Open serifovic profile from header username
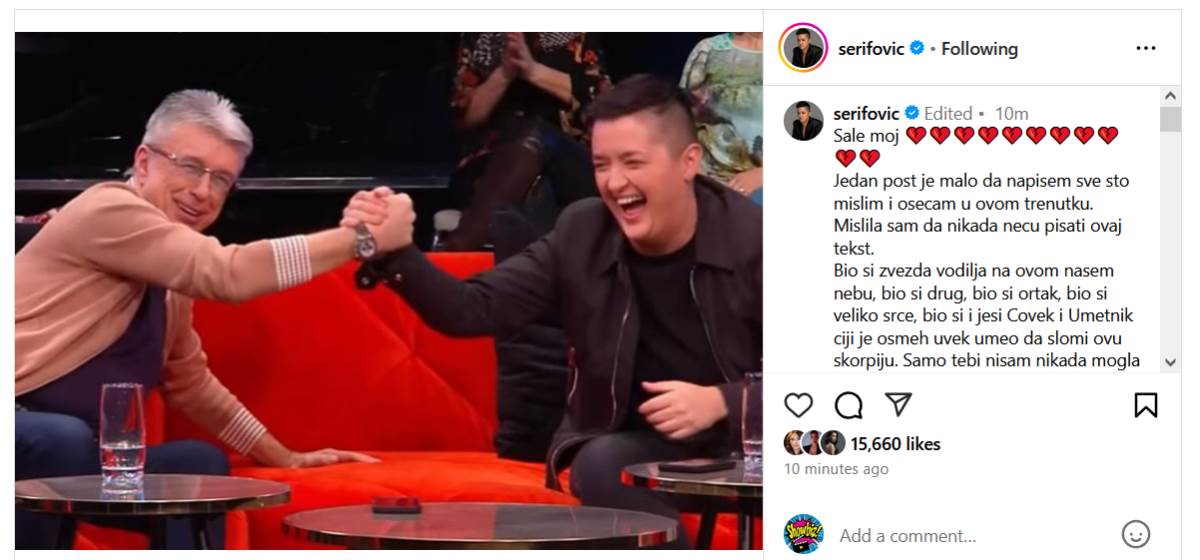1200x560 pixels. (869, 48)
